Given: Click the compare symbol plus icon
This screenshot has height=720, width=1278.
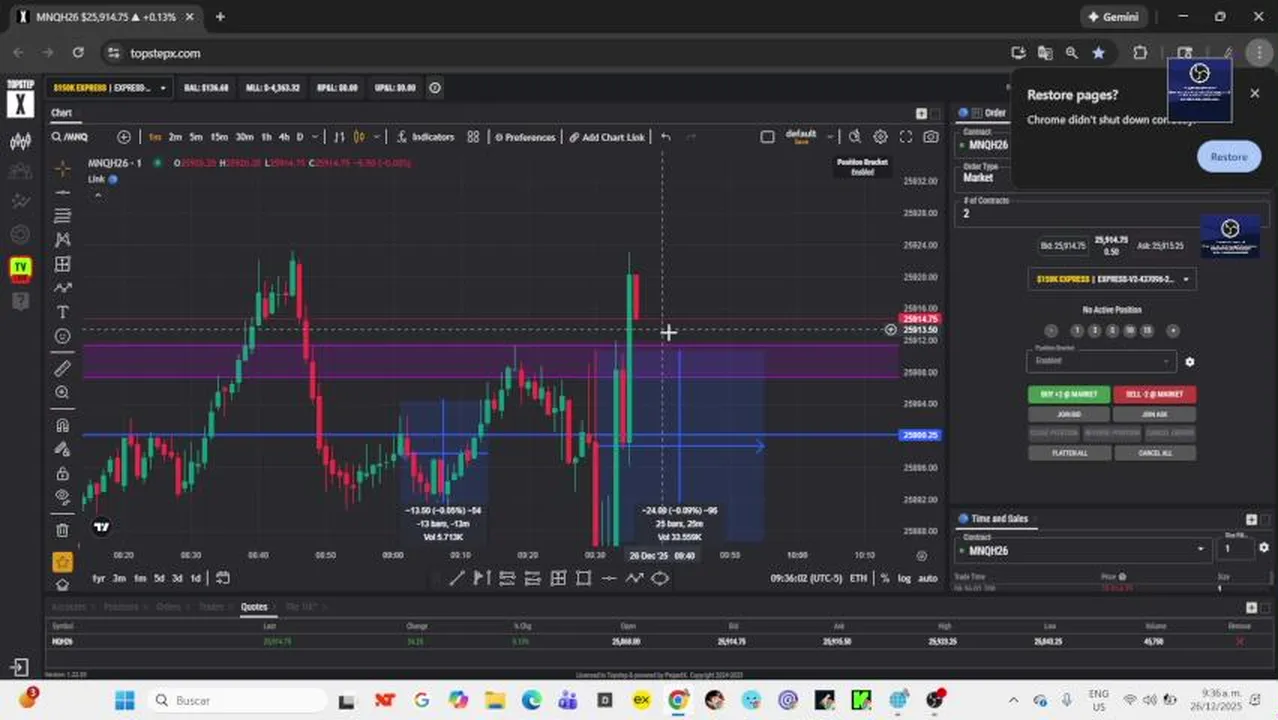Looking at the screenshot, I should (124, 137).
